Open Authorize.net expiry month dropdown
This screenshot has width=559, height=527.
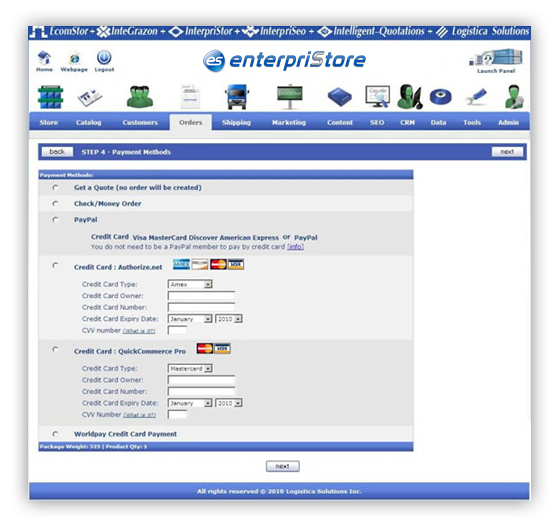(190, 319)
